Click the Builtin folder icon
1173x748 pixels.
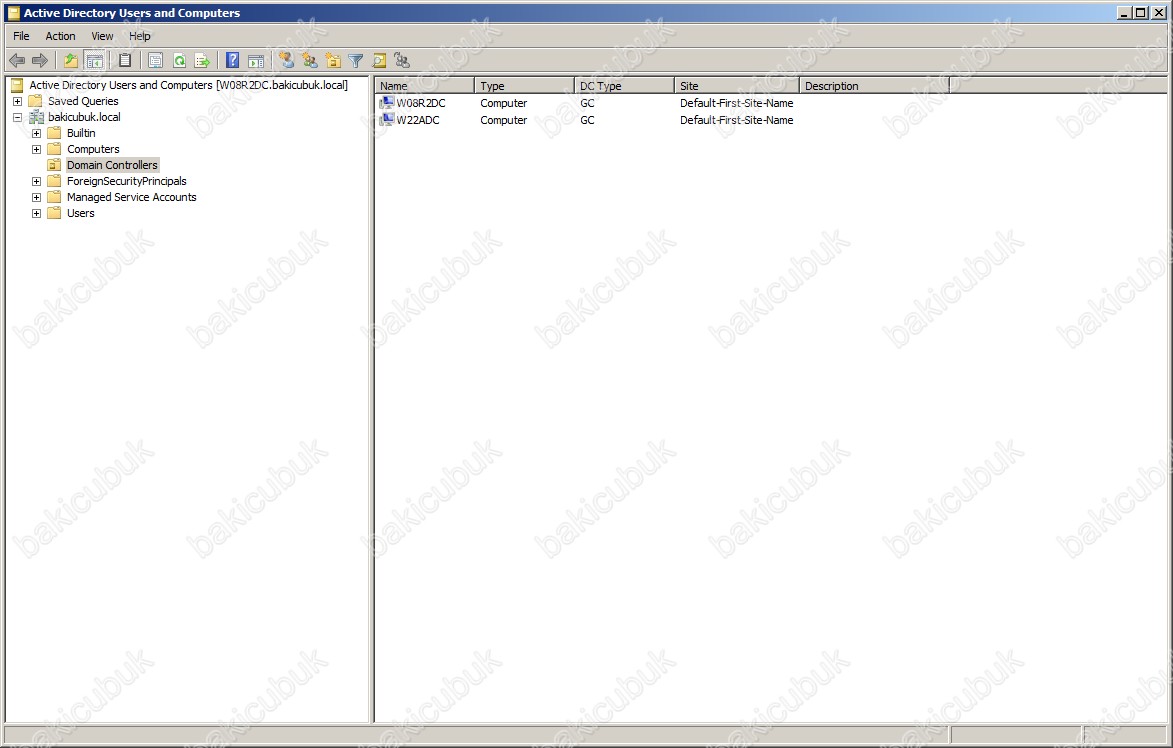coord(54,132)
